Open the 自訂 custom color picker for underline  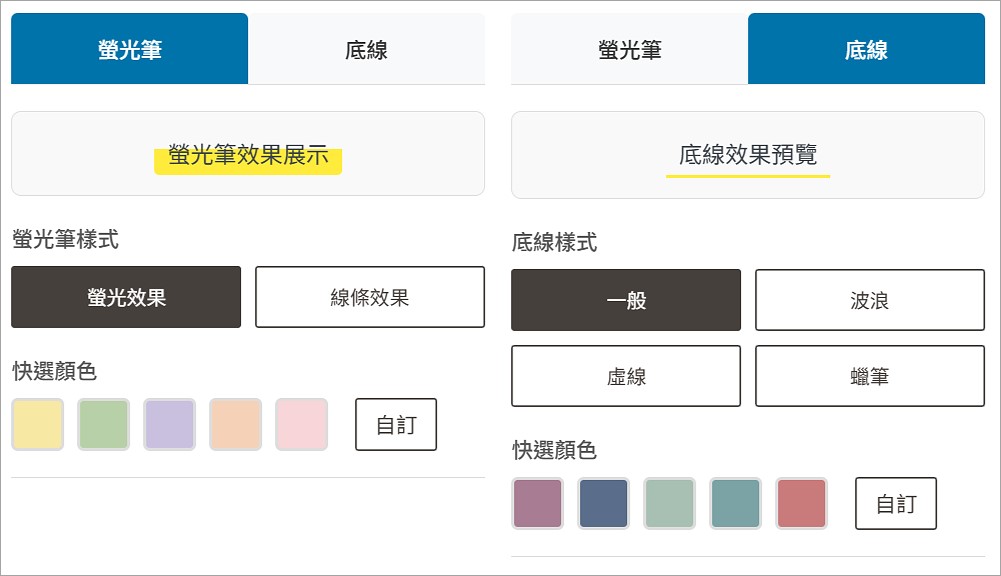coord(895,503)
